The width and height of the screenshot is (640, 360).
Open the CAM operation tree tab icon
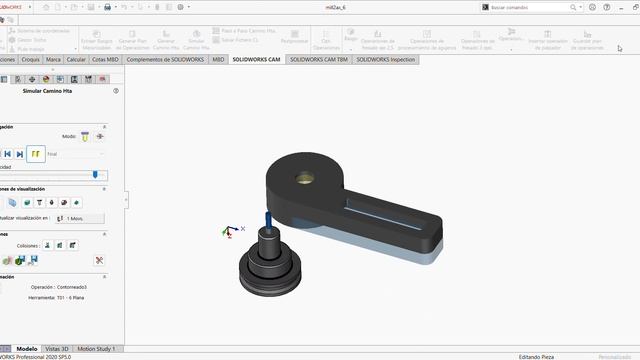pos(74,79)
